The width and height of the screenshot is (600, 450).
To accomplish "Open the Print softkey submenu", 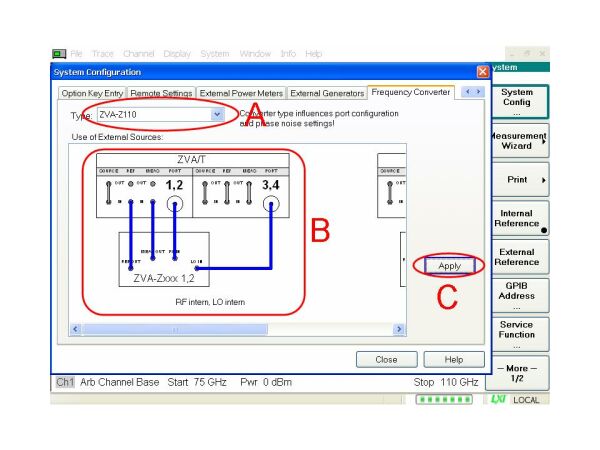I will pyautogui.click(x=519, y=179).
